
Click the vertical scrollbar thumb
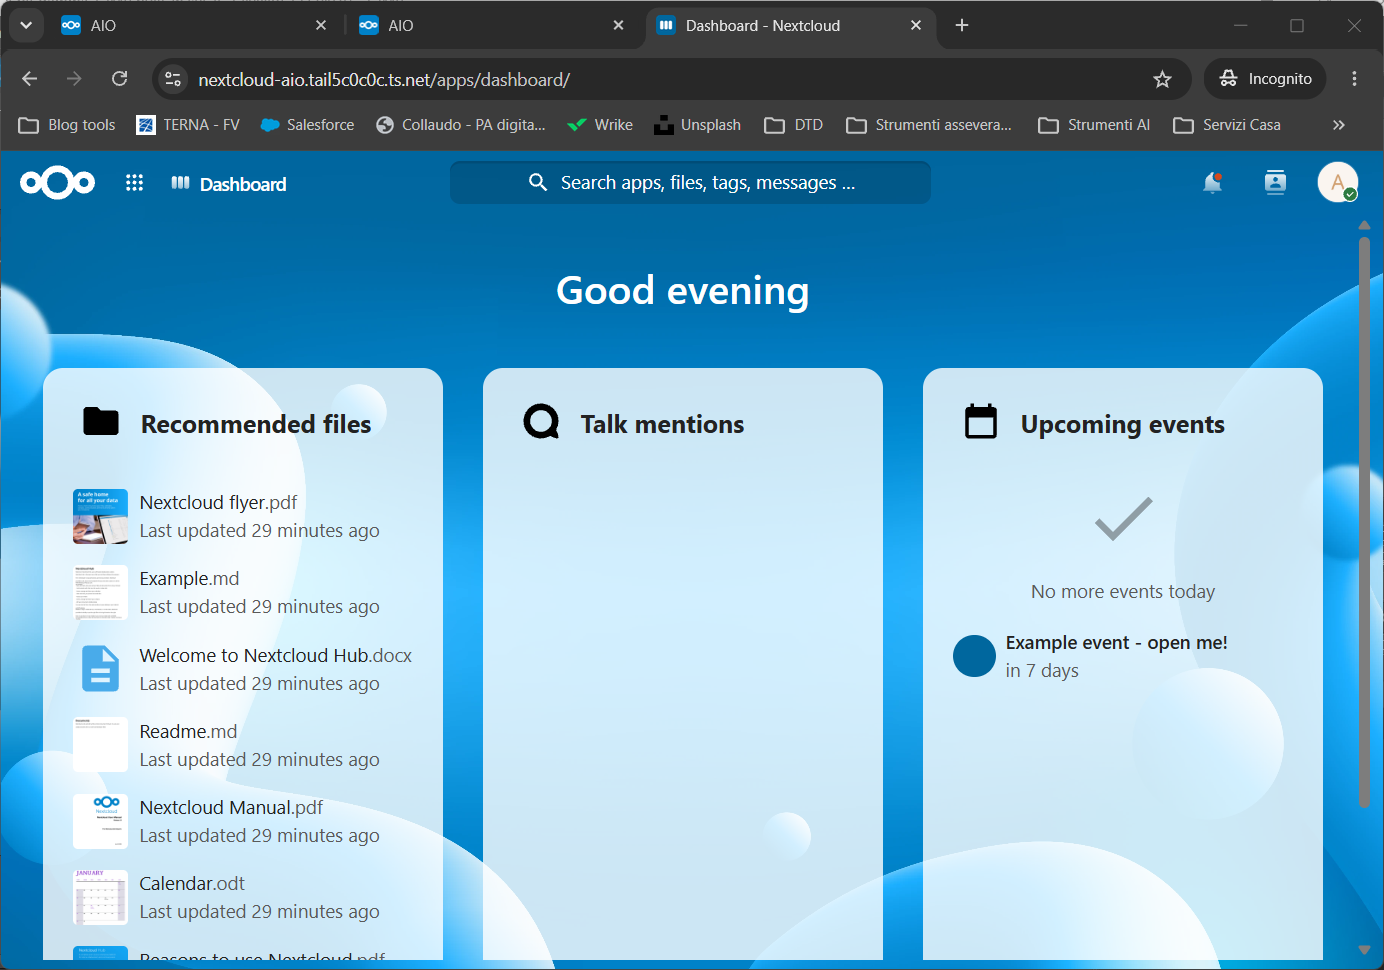pyautogui.click(x=1364, y=522)
